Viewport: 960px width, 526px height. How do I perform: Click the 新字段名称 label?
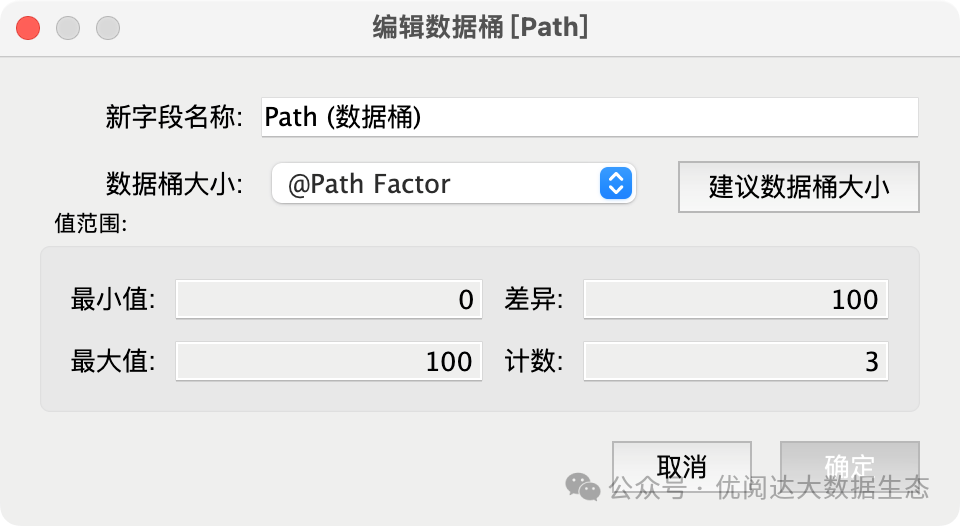click(x=174, y=117)
